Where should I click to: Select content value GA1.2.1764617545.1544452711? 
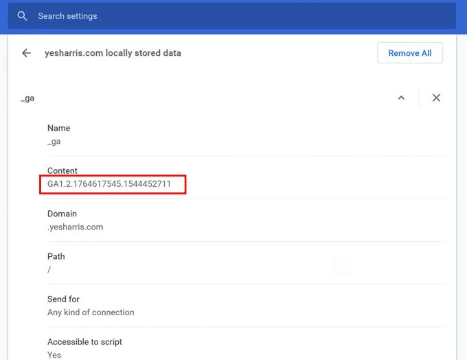[109, 184]
